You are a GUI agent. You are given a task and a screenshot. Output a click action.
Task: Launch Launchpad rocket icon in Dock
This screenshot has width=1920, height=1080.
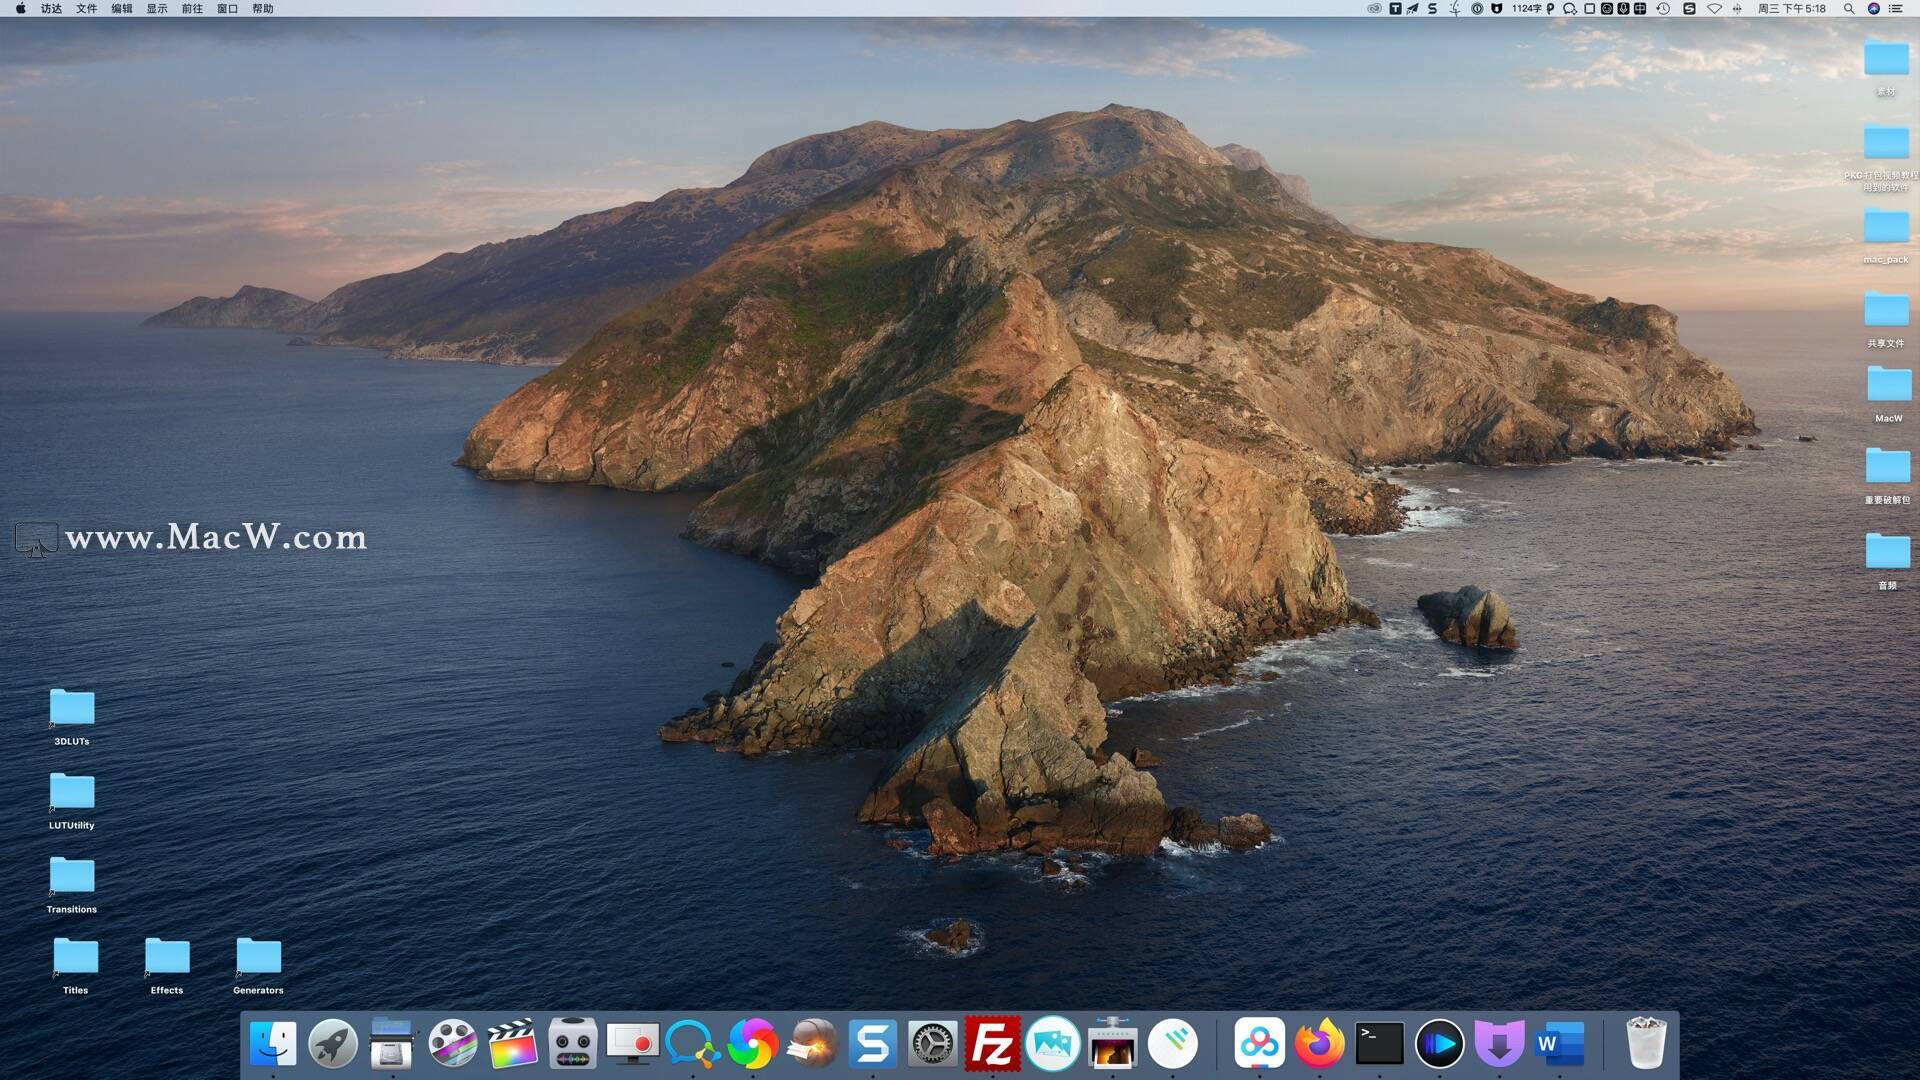pos(332,1045)
